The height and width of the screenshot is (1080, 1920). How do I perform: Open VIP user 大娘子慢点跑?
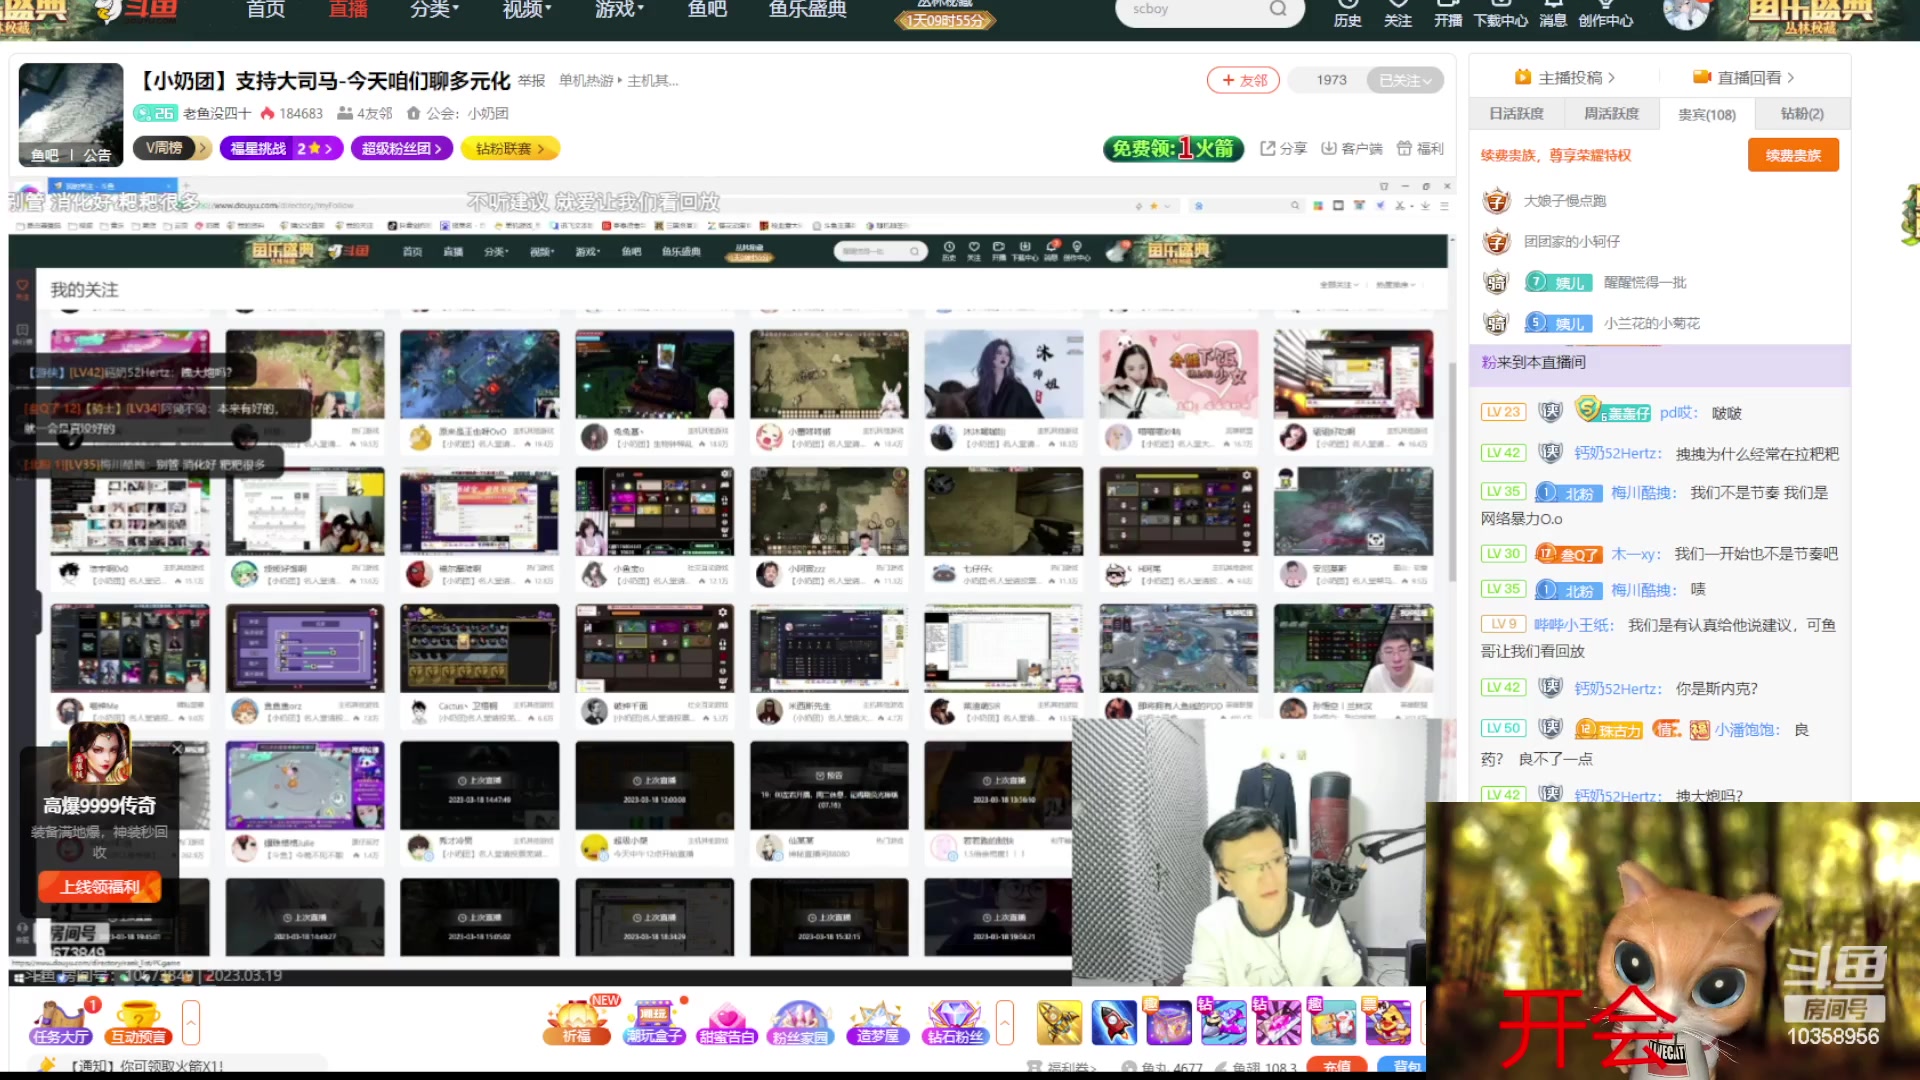pos(1565,201)
